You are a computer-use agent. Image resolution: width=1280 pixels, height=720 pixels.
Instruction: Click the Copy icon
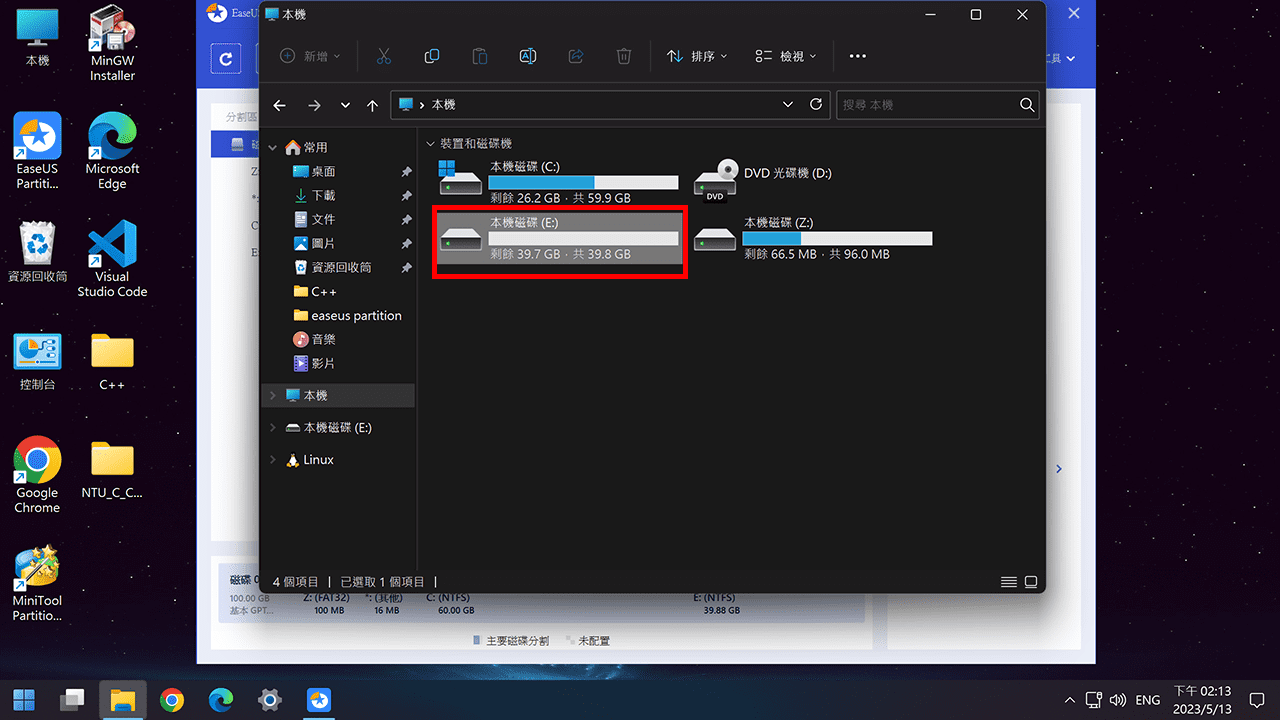(x=431, y=56)
